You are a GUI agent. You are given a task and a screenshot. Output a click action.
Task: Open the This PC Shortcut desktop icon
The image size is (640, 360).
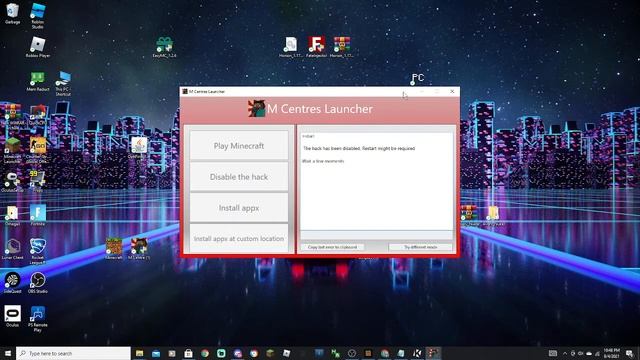click(63, 83)
